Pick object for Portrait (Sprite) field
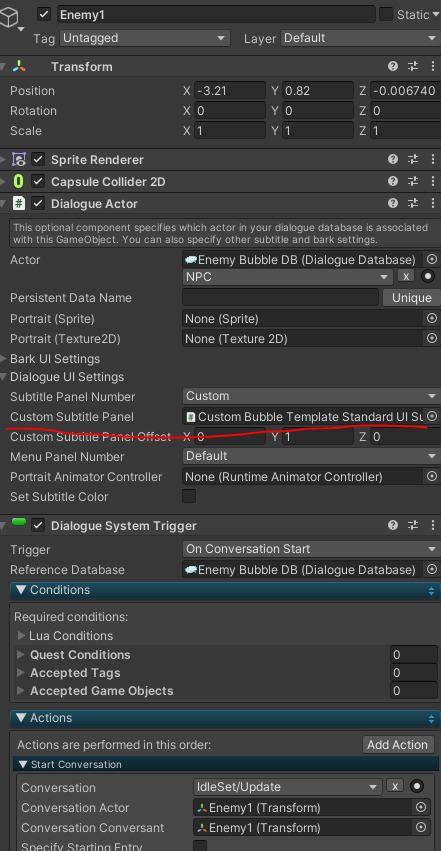The height and width of the screenshot is (851, 441). 432,319
